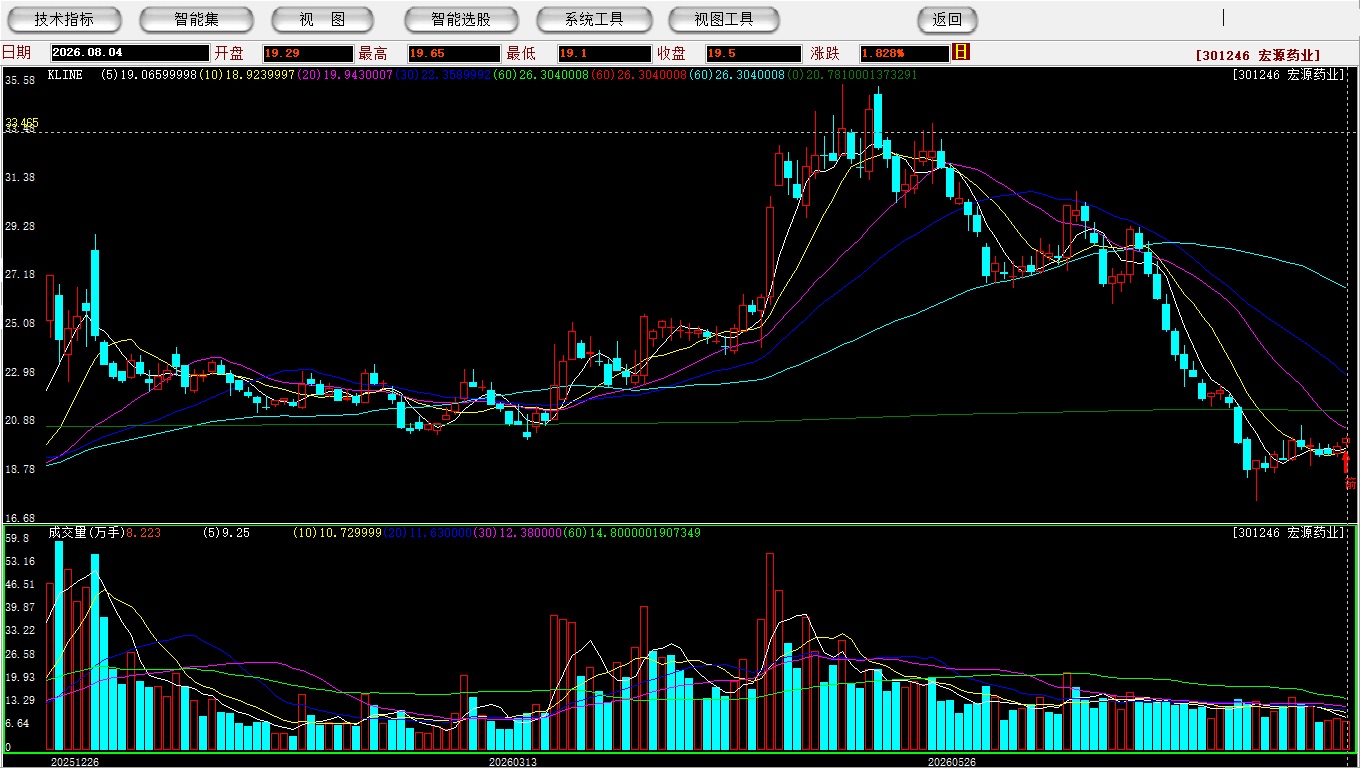This screenshot has height=768, width=1360.
Task: Click the 涨跌 value 1.828%
Action: coord(904,53)
